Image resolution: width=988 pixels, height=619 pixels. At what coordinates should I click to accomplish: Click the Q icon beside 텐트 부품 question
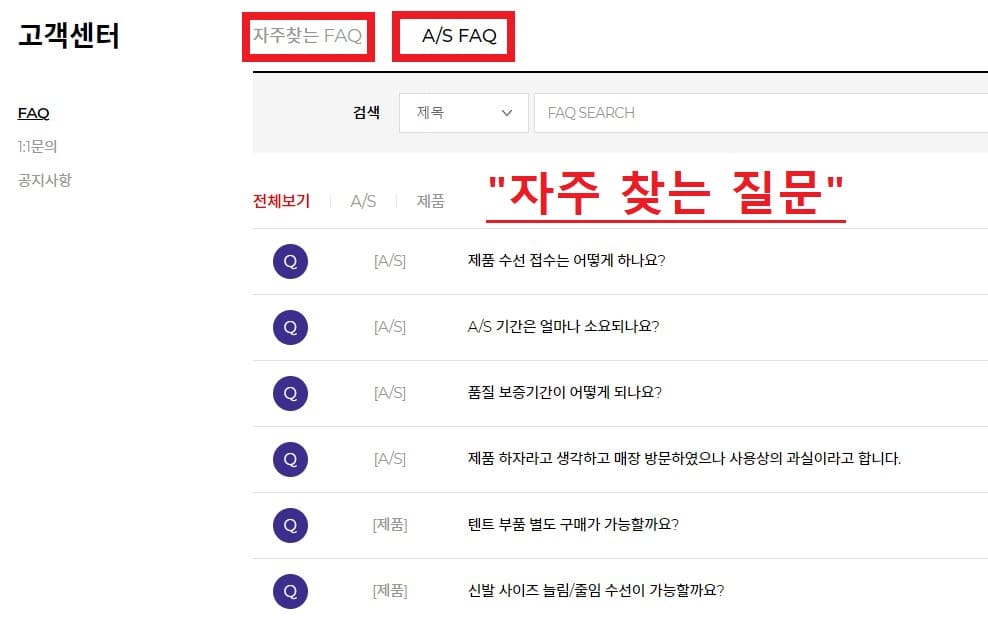tap(289, 525)
